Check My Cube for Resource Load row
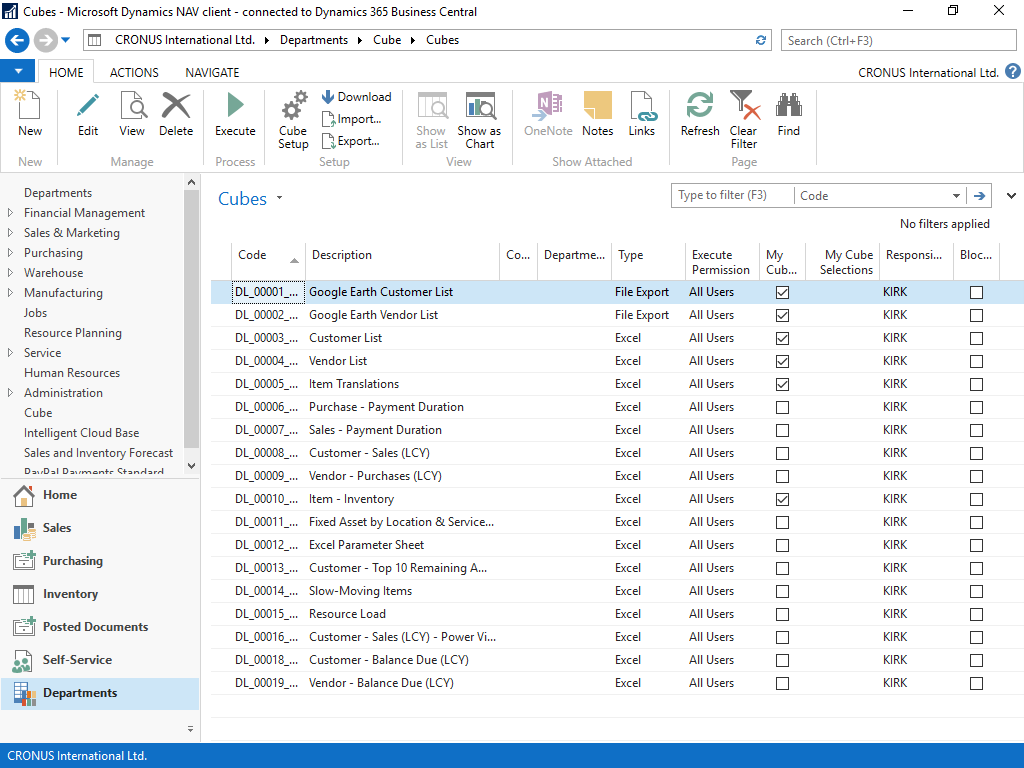Viewport: 1024px width, 768px height. pos(782,615)
